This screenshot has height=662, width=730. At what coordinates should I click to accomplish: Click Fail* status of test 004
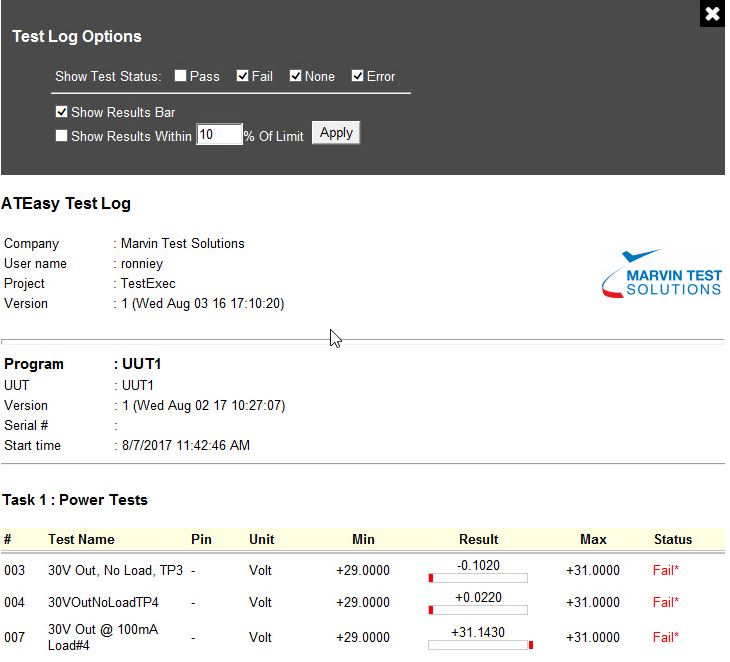(666, 602)
